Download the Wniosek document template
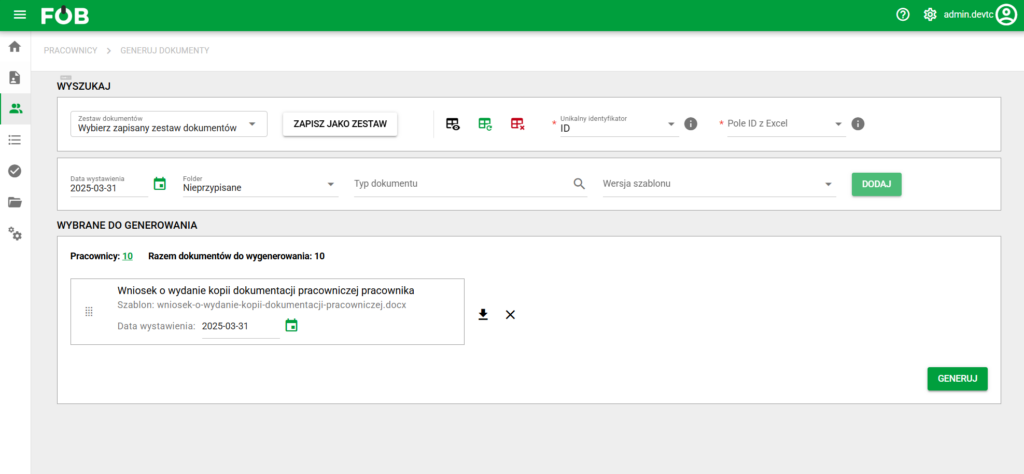The image size is (1024, 474). point(483,315)
